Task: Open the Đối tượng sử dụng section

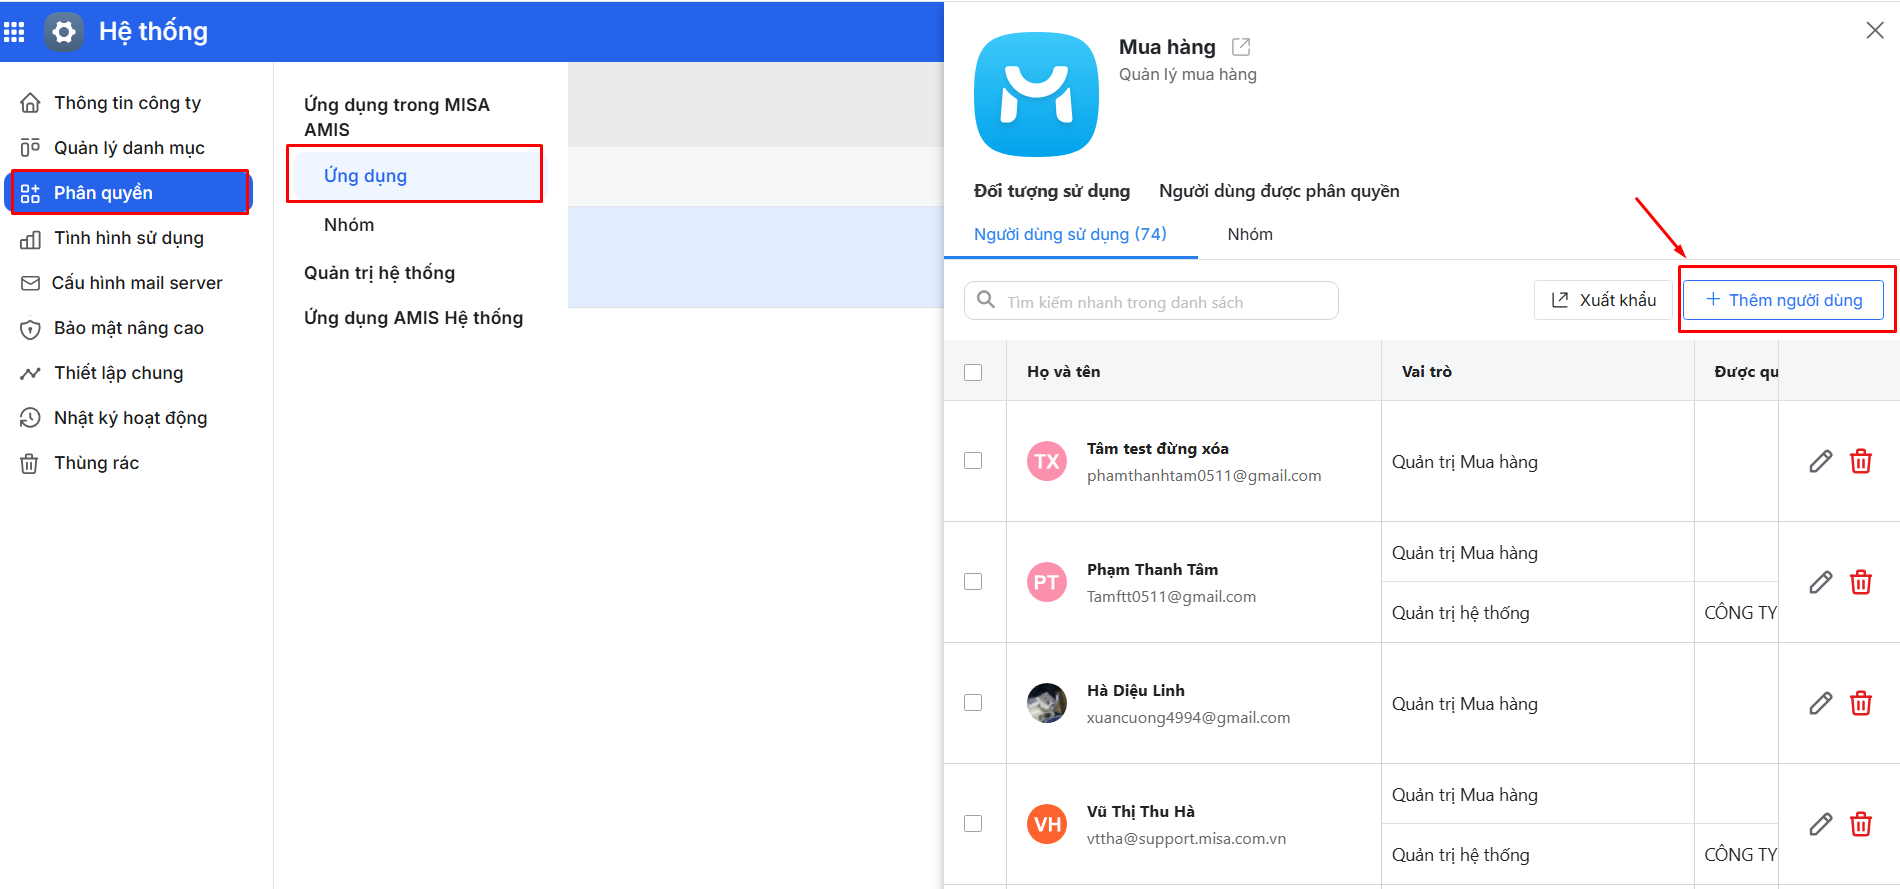Action: (x=1052, y=191)
